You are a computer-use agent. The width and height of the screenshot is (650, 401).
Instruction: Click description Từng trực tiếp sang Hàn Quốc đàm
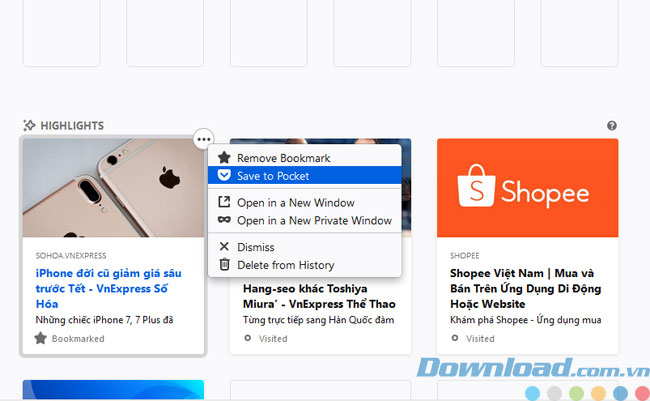click(318, 320)
